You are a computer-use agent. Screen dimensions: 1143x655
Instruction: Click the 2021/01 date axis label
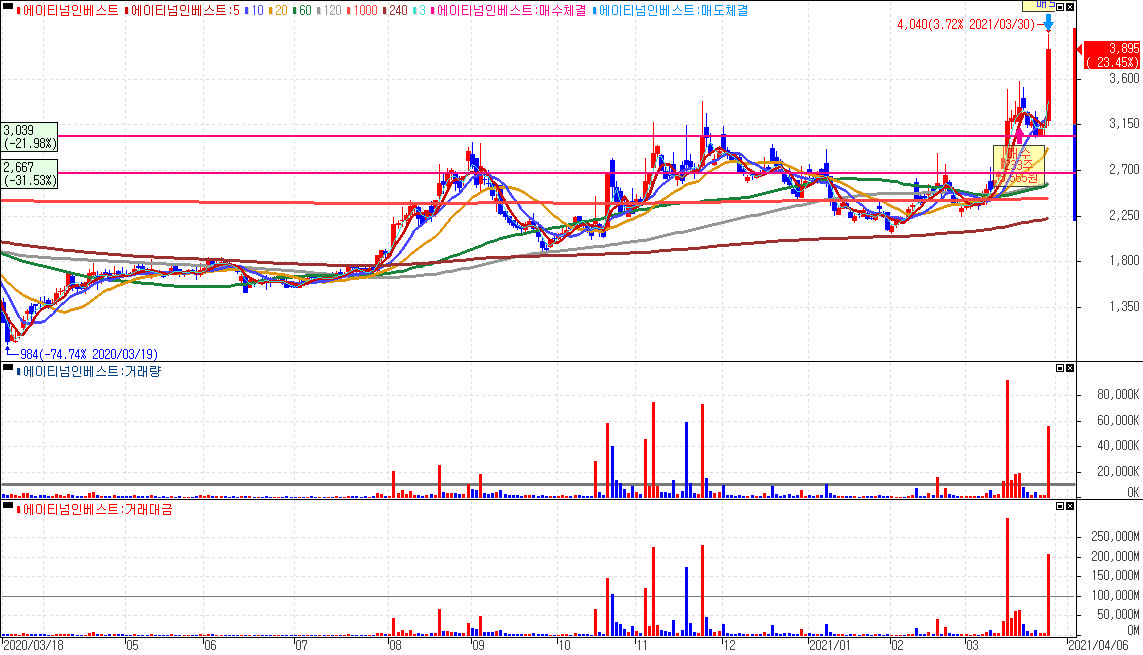(830, 646)
